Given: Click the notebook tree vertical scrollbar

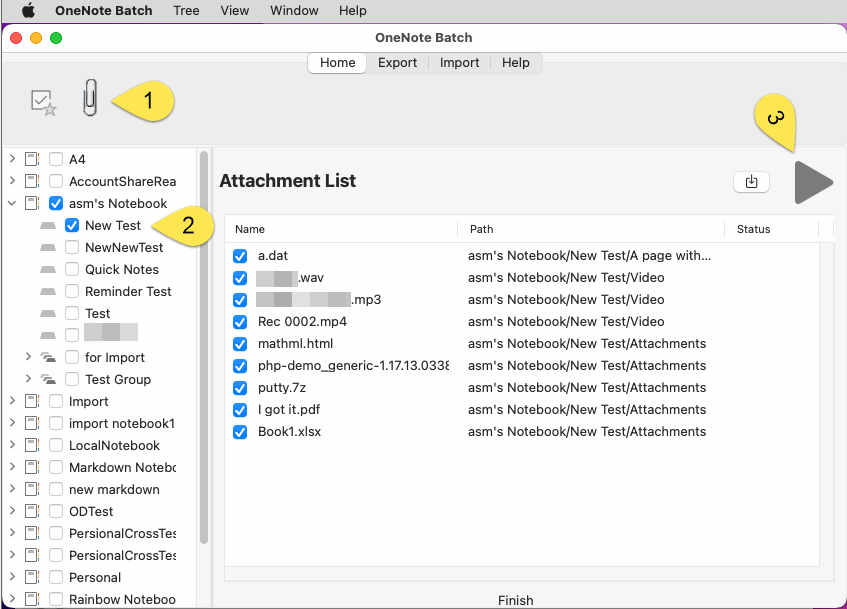Looking at the screenshot, I should click(x=204, y=347).
